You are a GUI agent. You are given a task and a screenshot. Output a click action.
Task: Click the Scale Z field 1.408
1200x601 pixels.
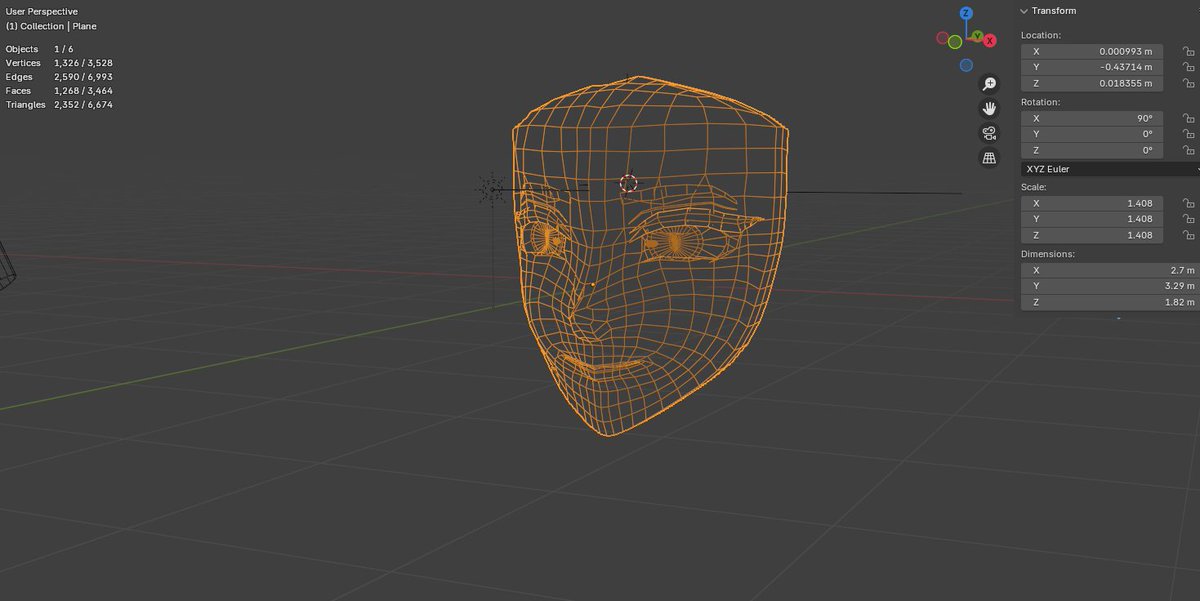point(1092,235)
